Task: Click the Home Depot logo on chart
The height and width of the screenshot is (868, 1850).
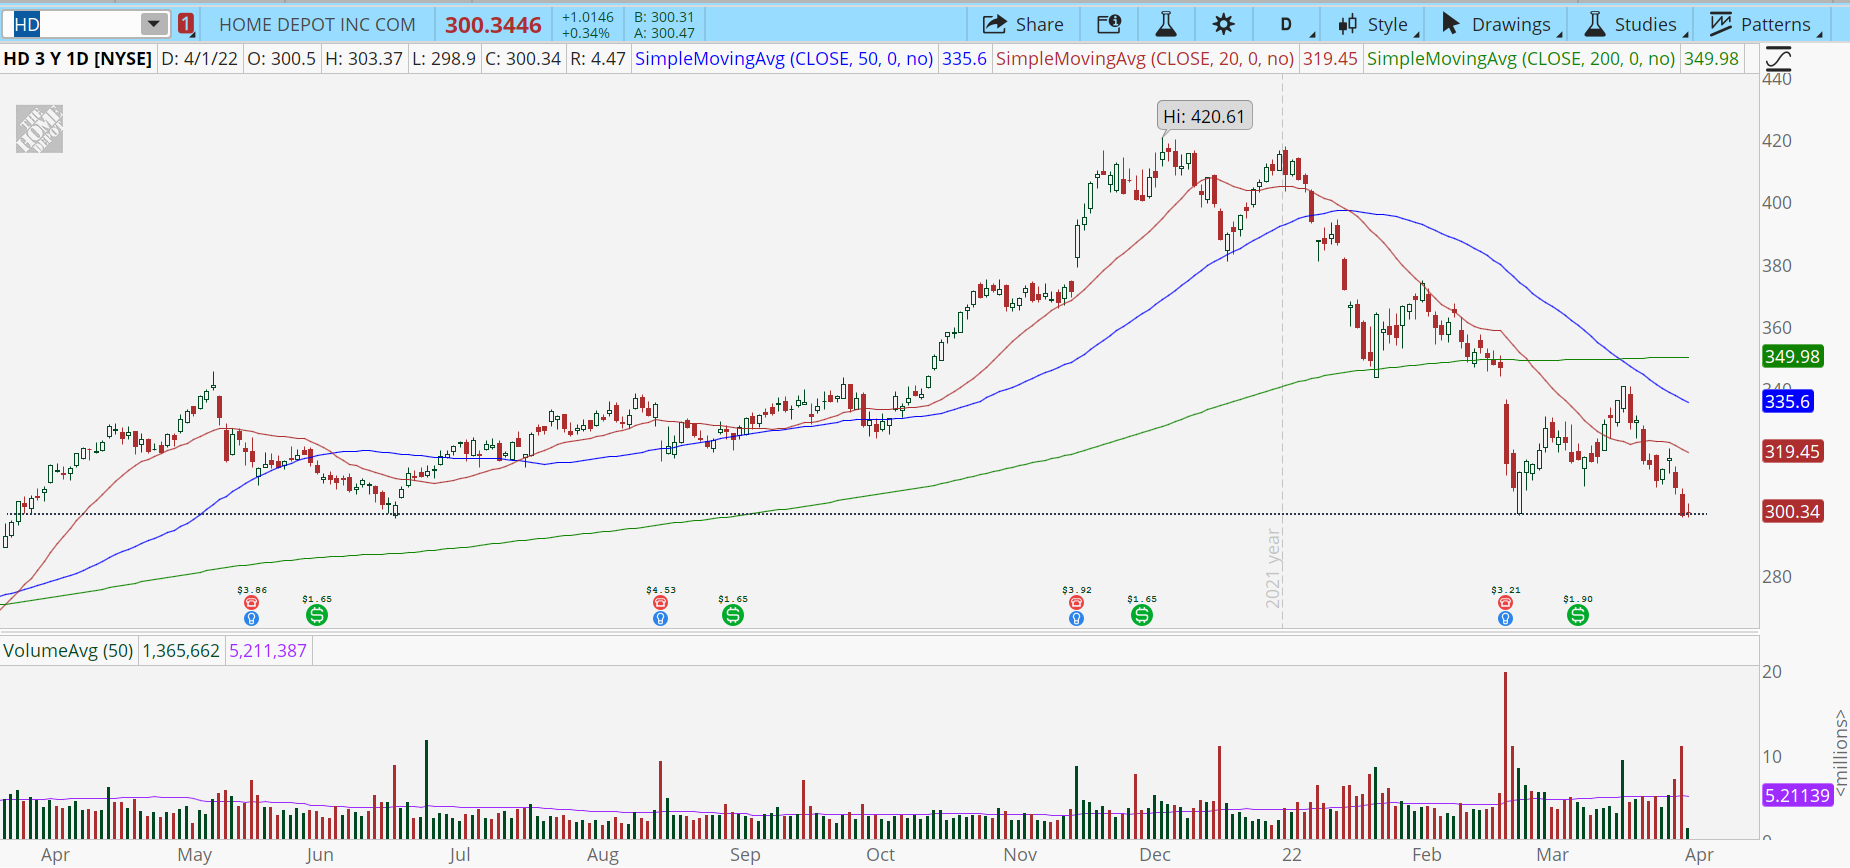Action: (x=39, y=129)
